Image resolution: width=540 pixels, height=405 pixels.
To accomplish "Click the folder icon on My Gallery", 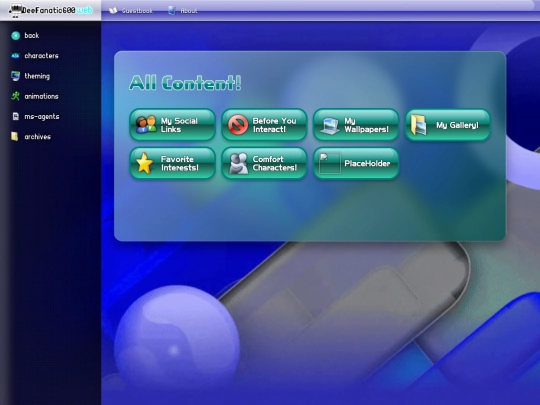I will [419, 125].
